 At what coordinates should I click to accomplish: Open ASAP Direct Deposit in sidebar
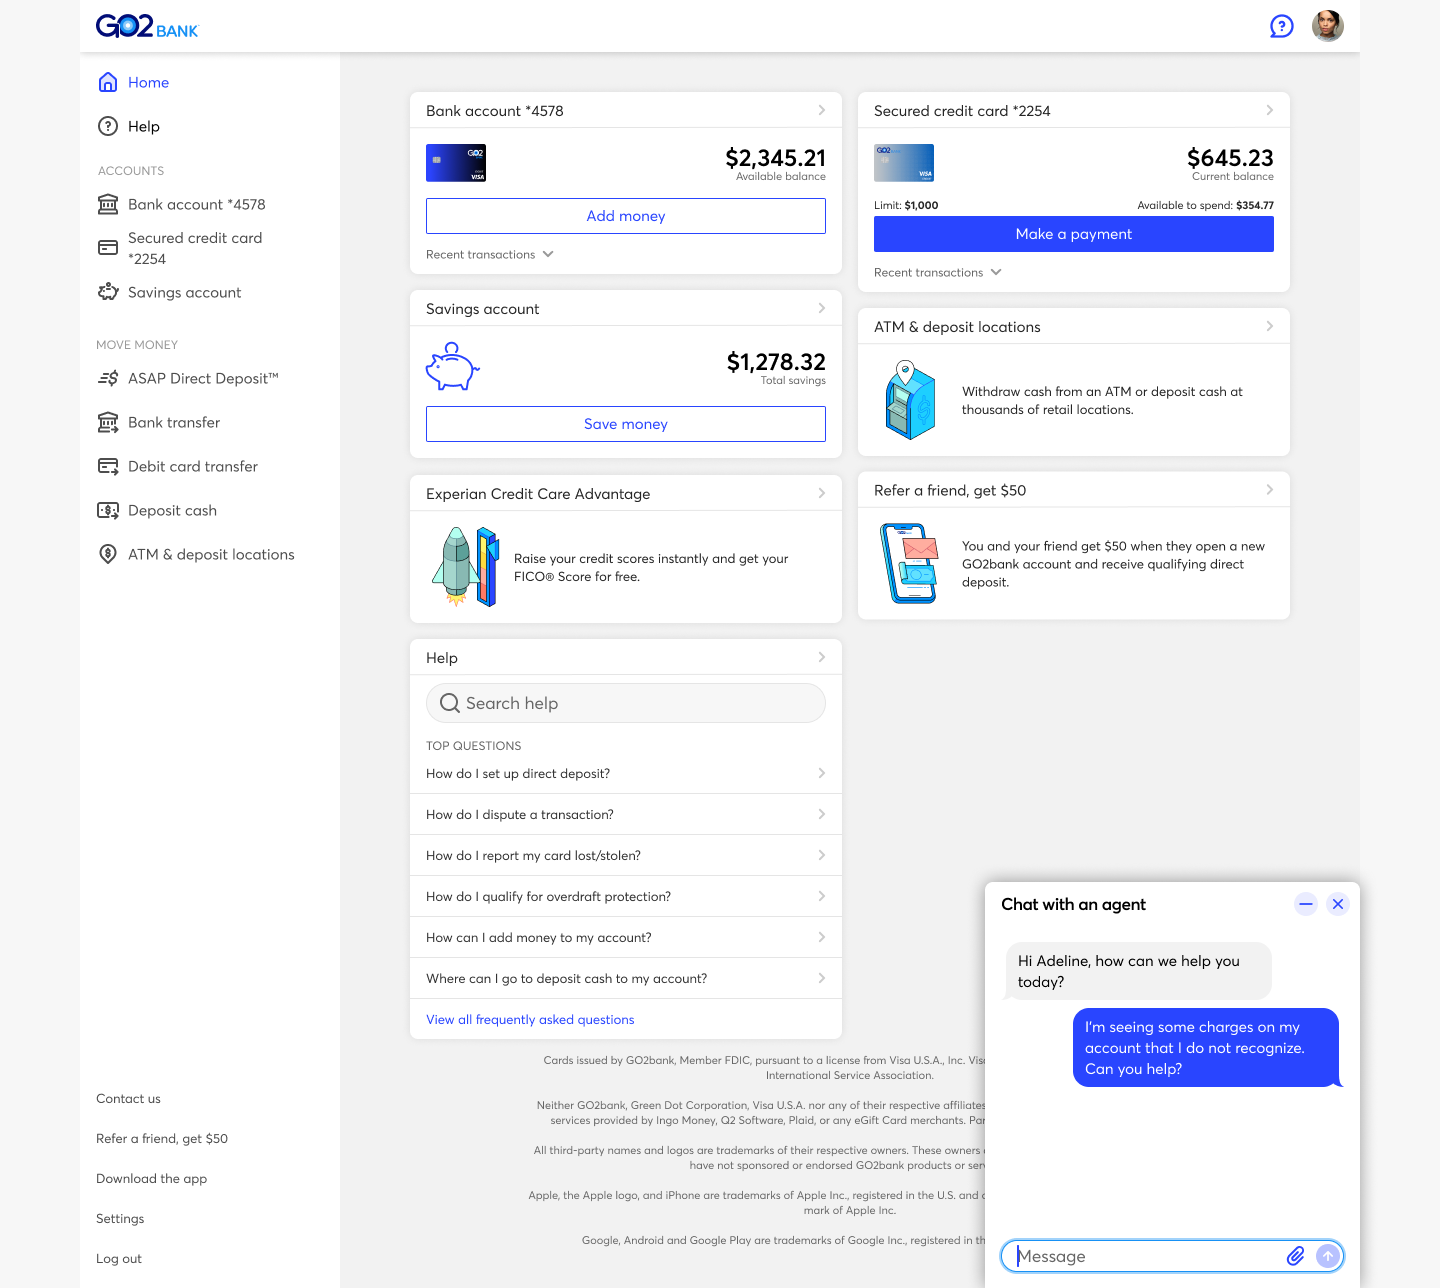pos(203,379)
